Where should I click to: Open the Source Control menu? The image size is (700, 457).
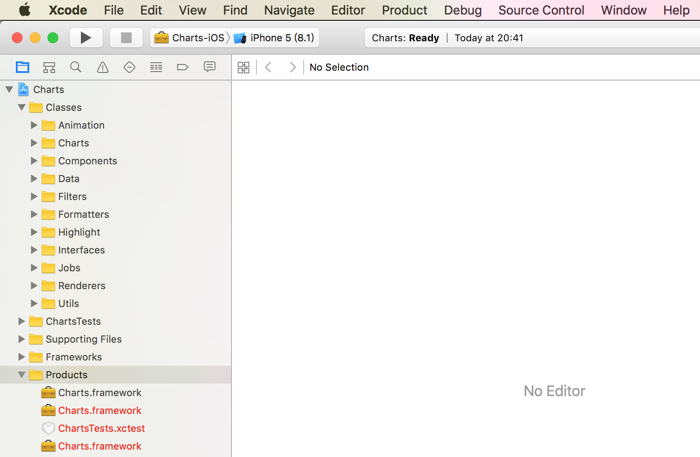(x=541, y=10)
